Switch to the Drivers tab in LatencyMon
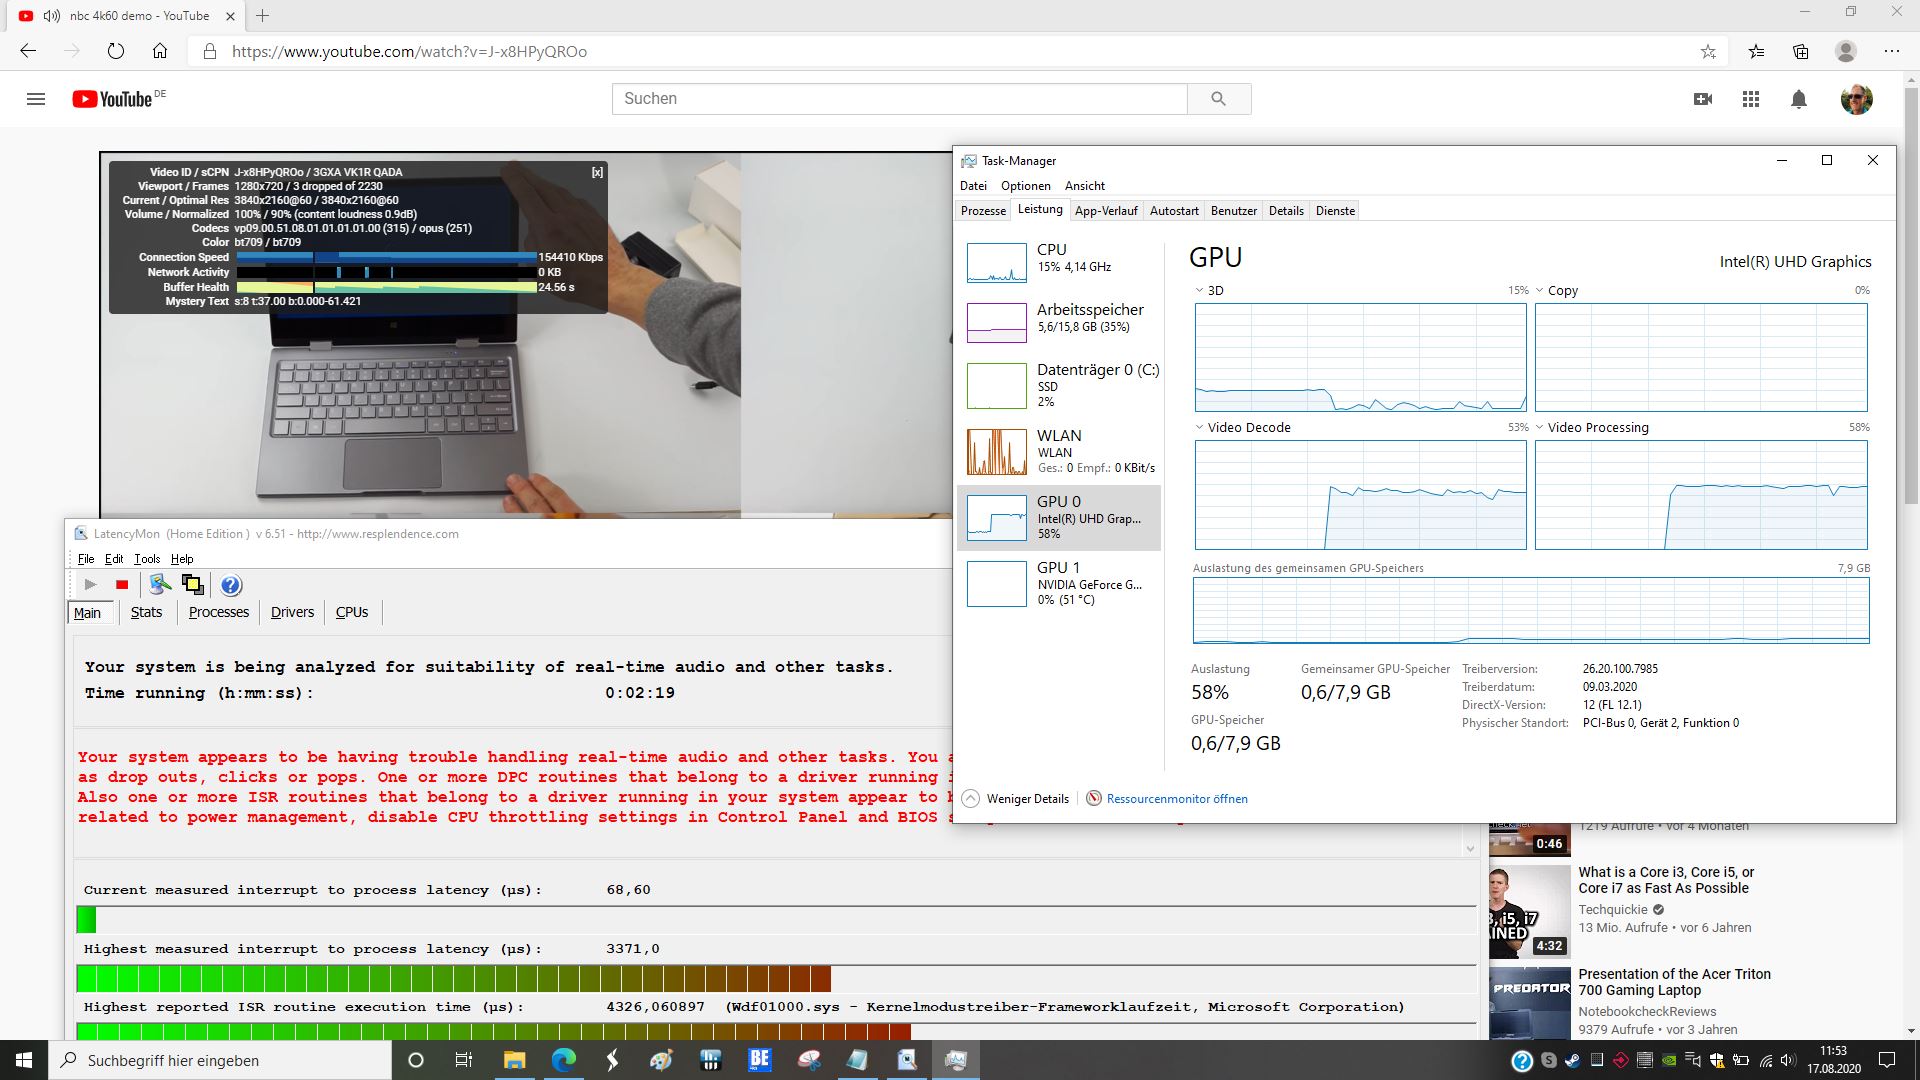This screenshot has width=1920, height=1080. tap(292, 612)
